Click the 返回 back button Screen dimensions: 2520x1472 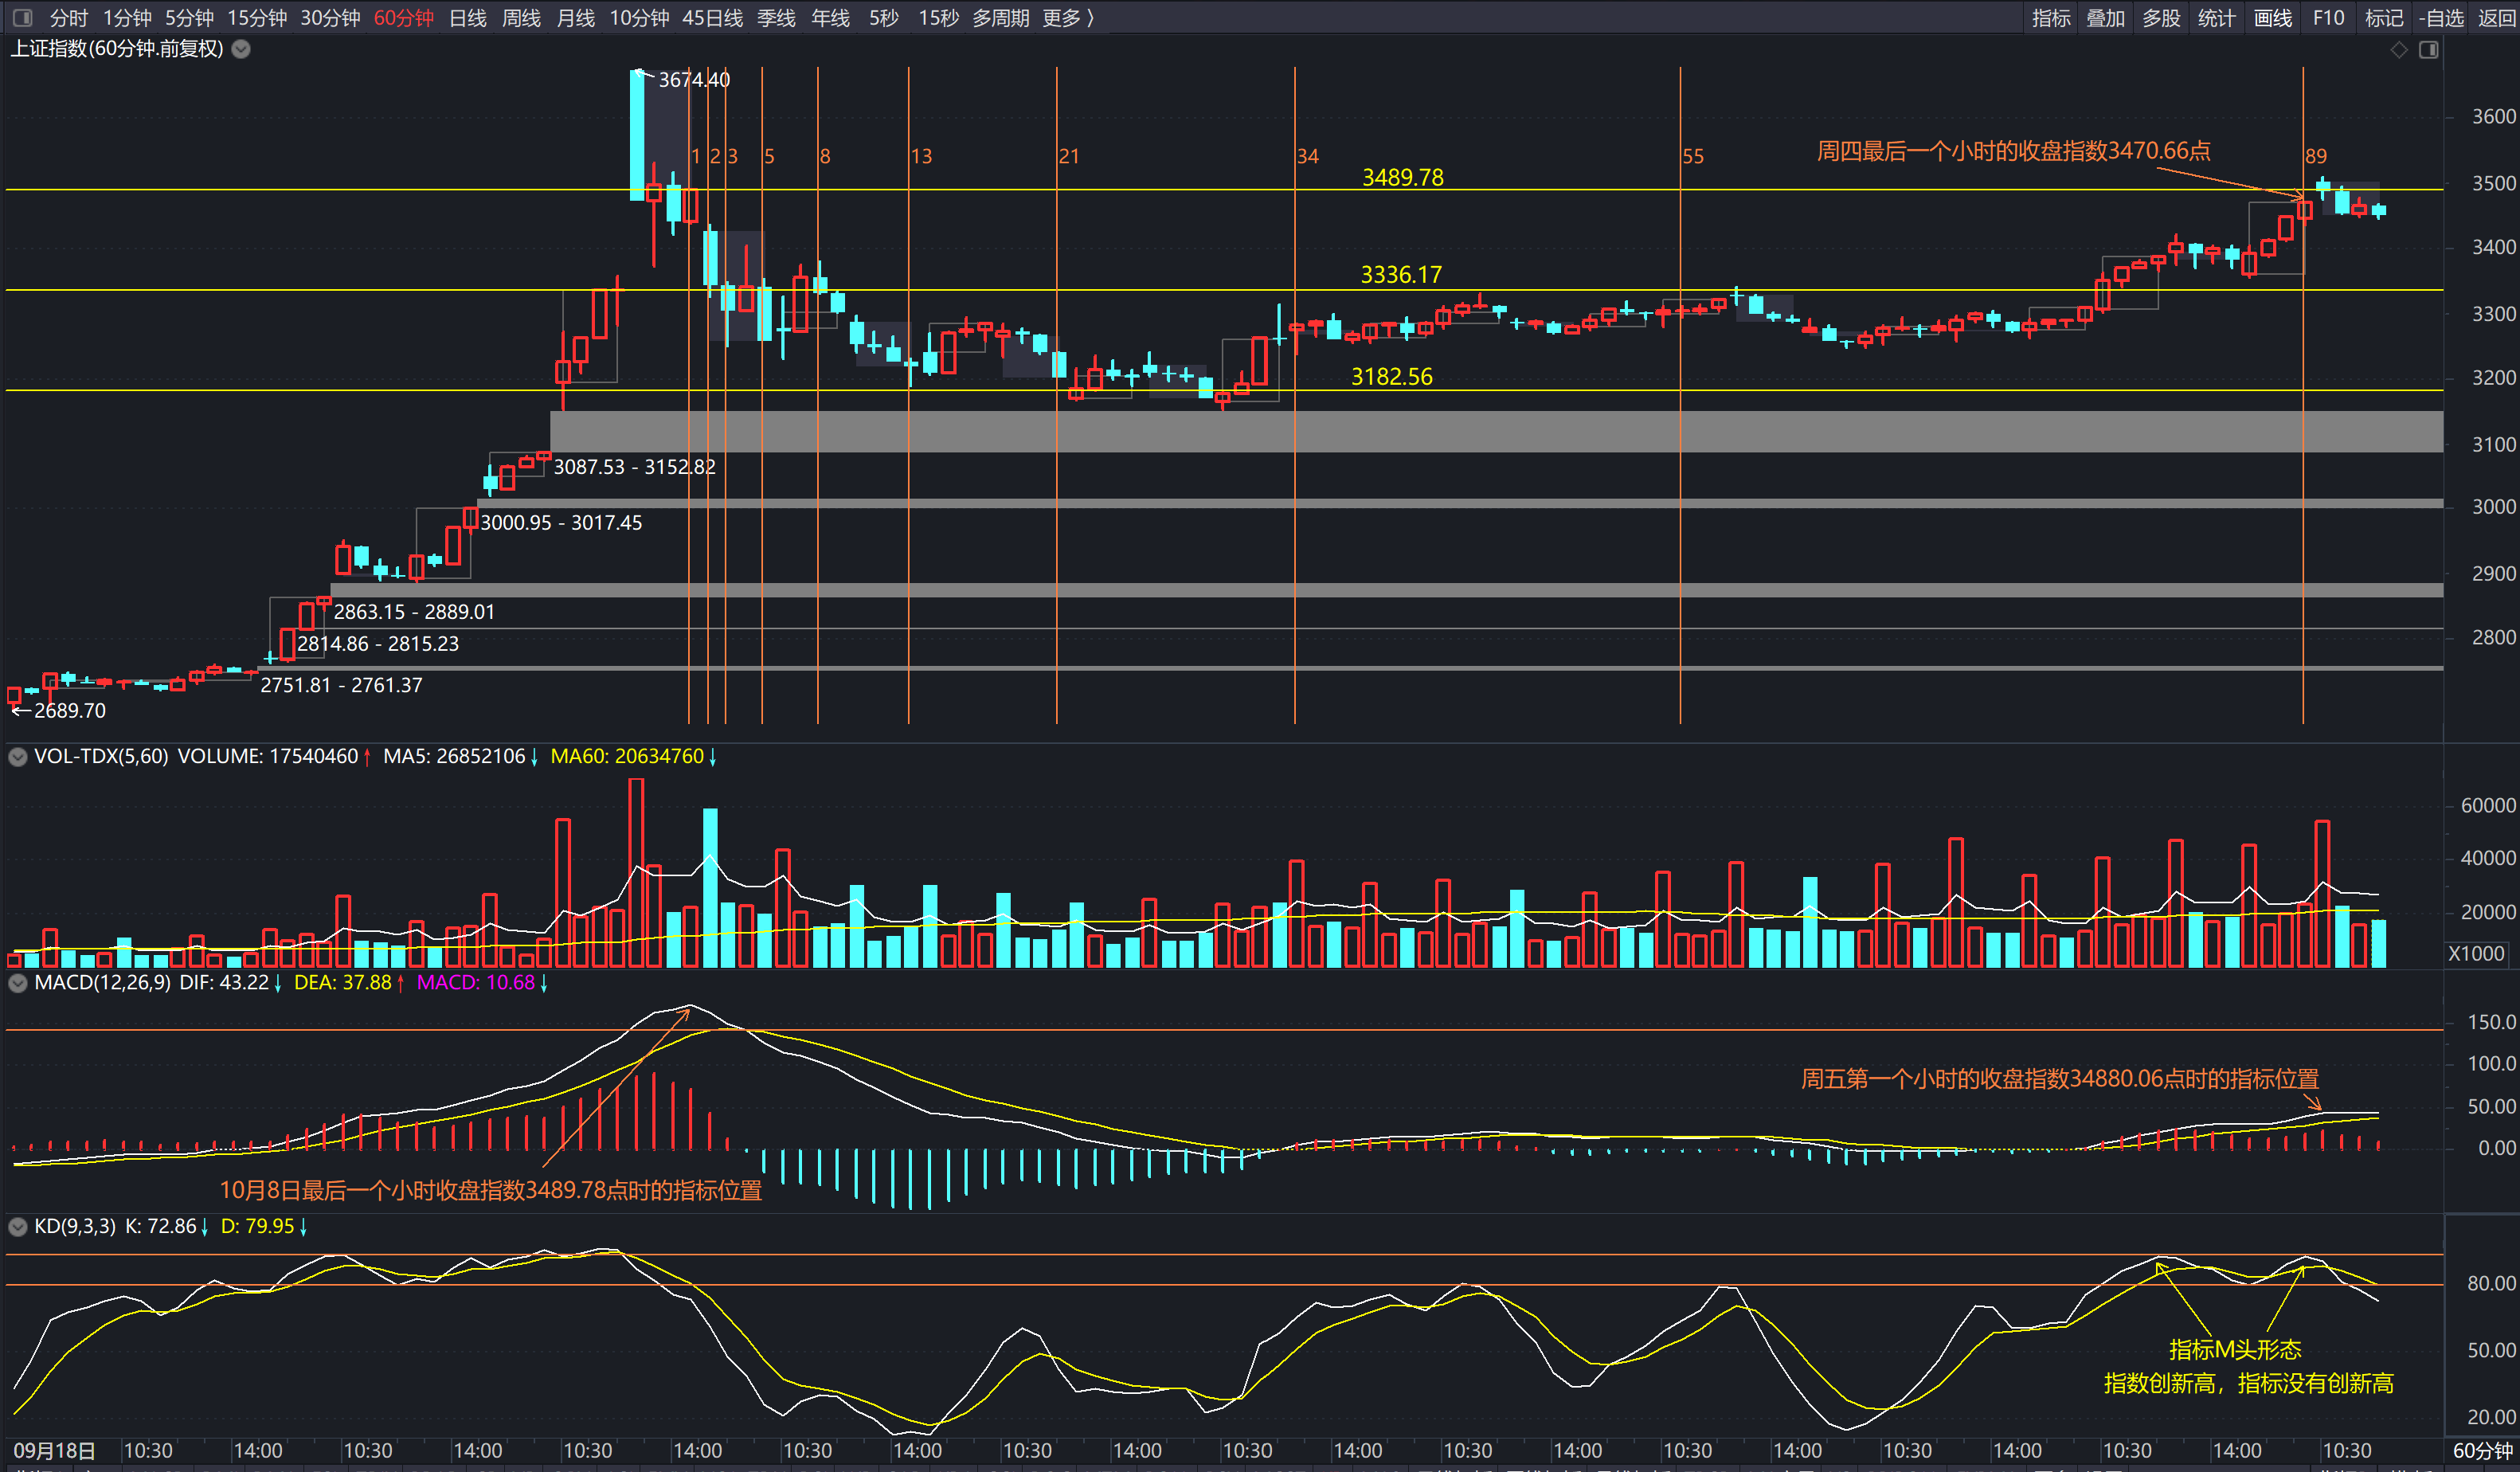2497,18
